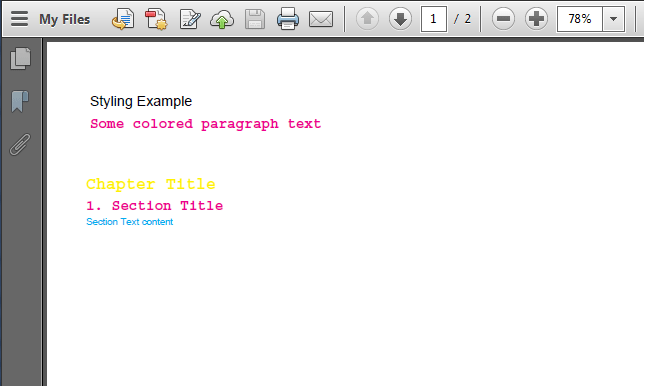Open the hamburger menu beside My Files

19,19
